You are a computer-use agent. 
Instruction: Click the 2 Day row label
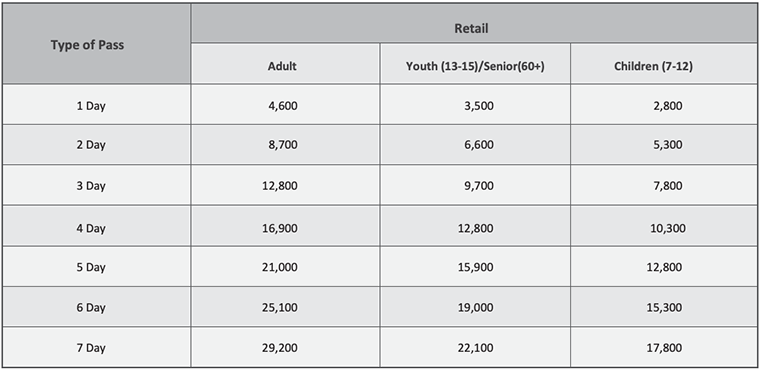click(x=96, y=144)
